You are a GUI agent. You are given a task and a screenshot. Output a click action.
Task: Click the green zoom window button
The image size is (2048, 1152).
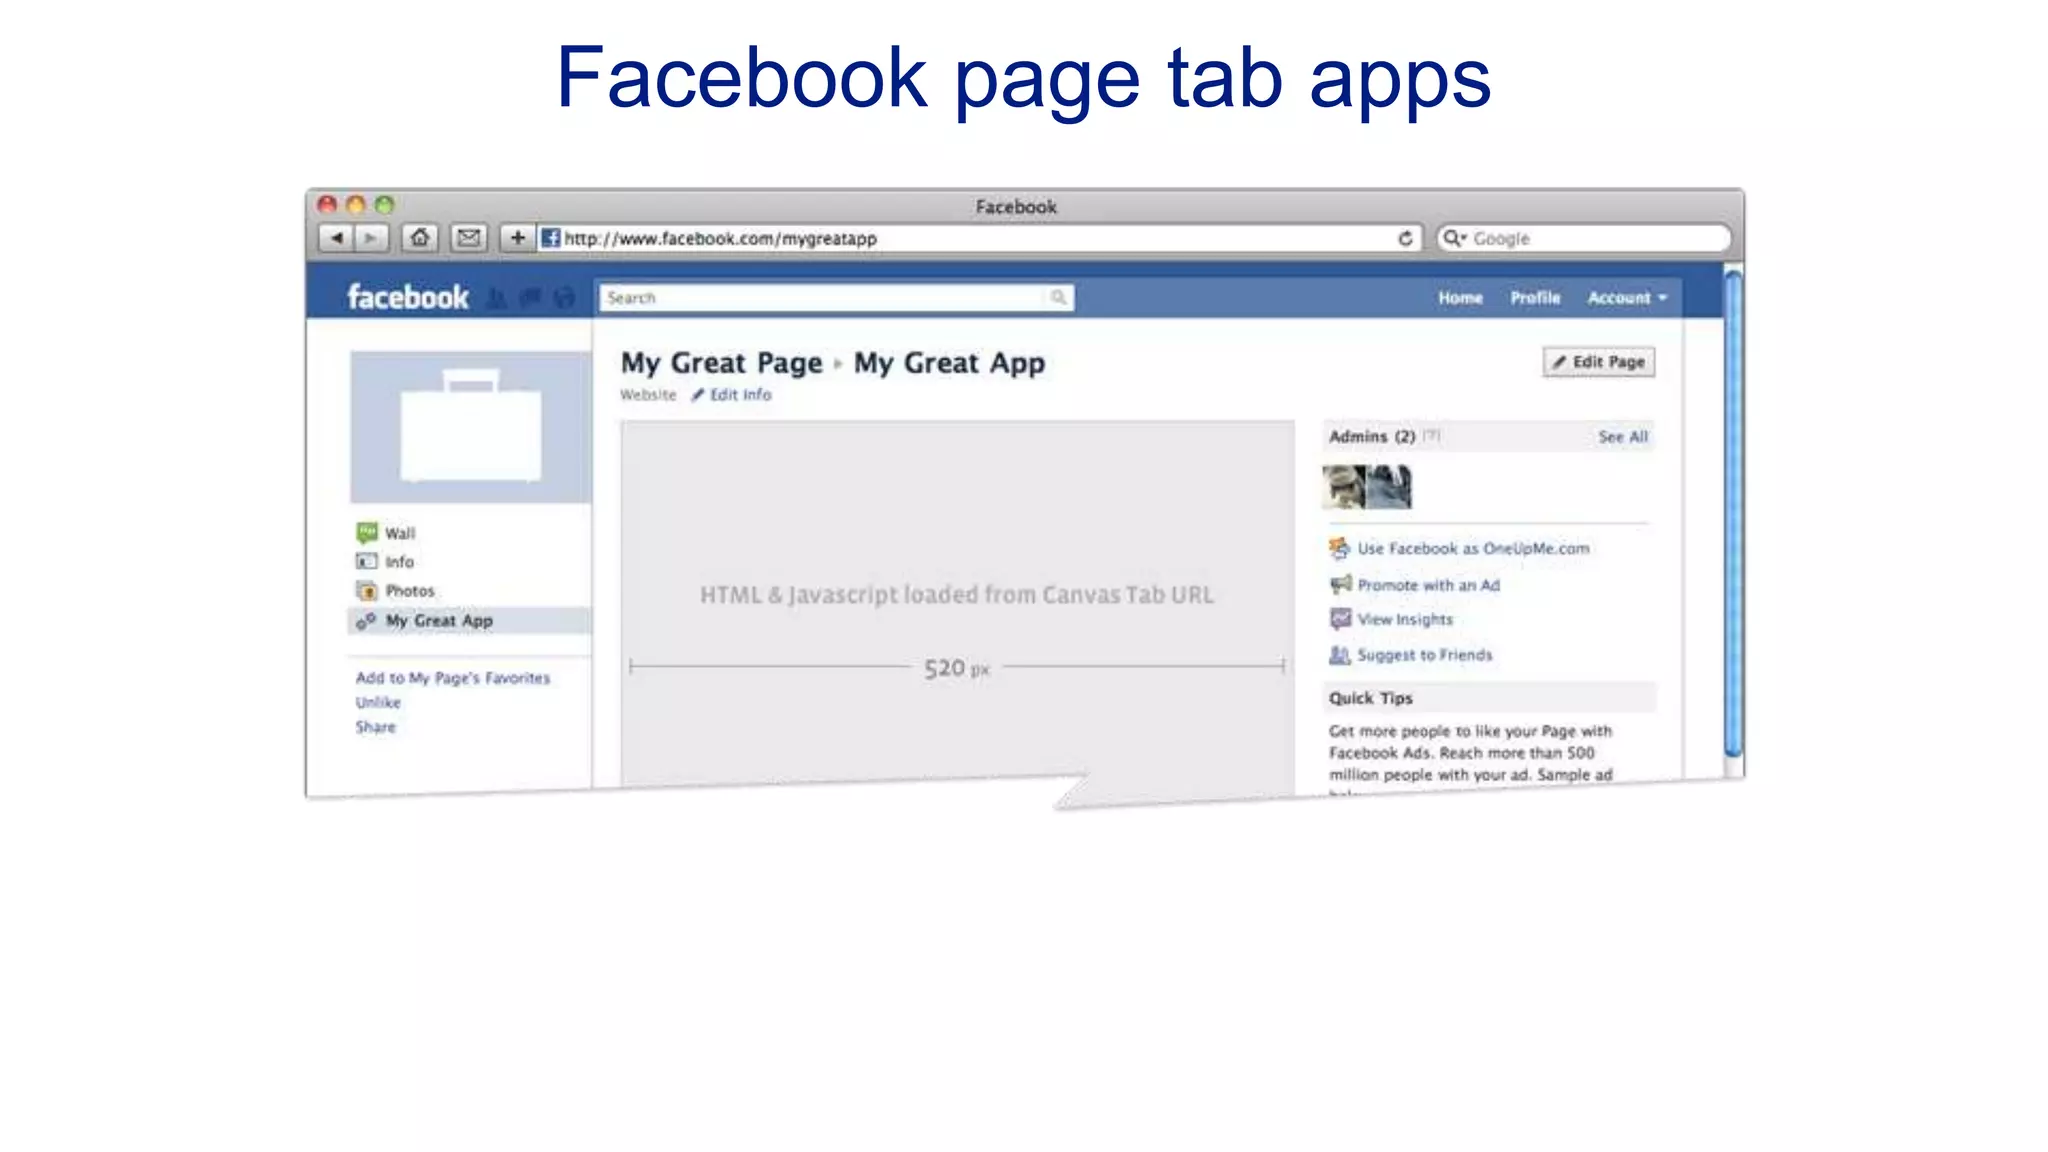(x=384, y=205)
